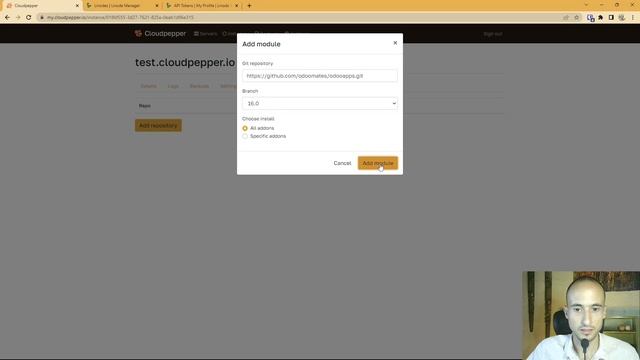640x360 pixels.
Task: Open the Branch 16.0 dropdown
Action: (x=320, y=103)
